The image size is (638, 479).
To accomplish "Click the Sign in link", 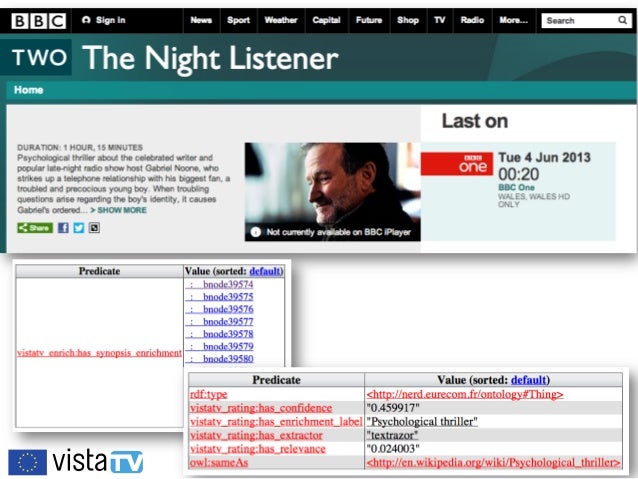I will tap(104, 20).
